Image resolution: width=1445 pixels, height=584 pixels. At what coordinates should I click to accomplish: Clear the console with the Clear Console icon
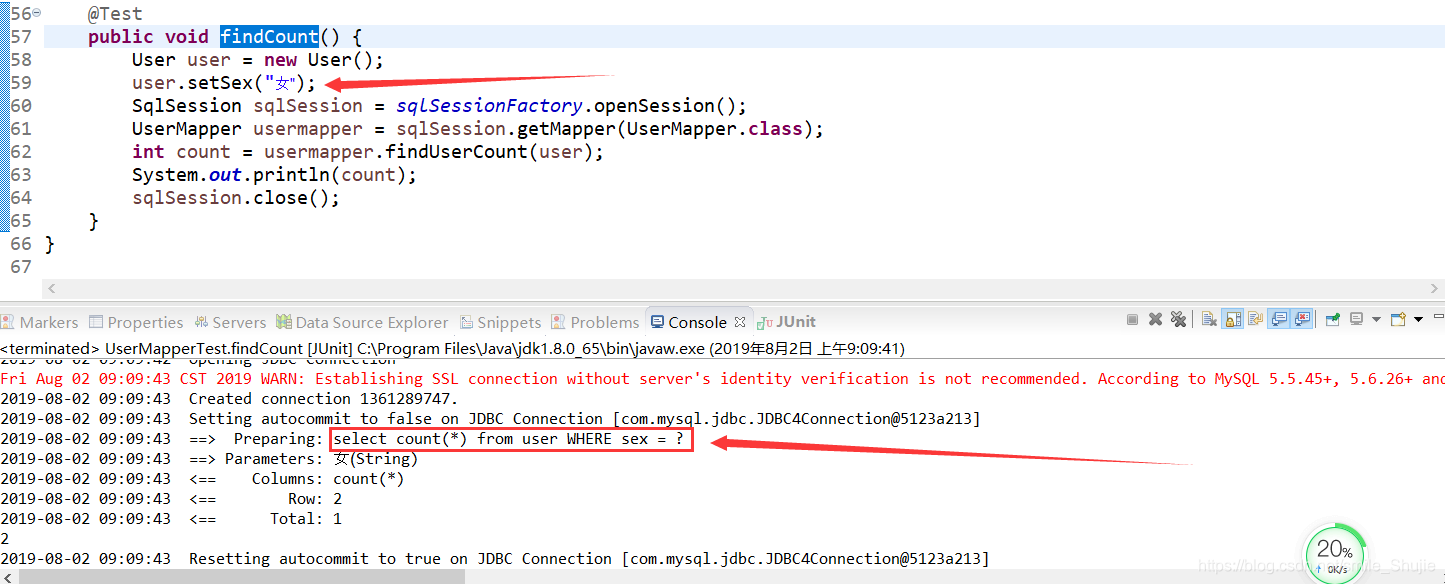[1209, 319]
